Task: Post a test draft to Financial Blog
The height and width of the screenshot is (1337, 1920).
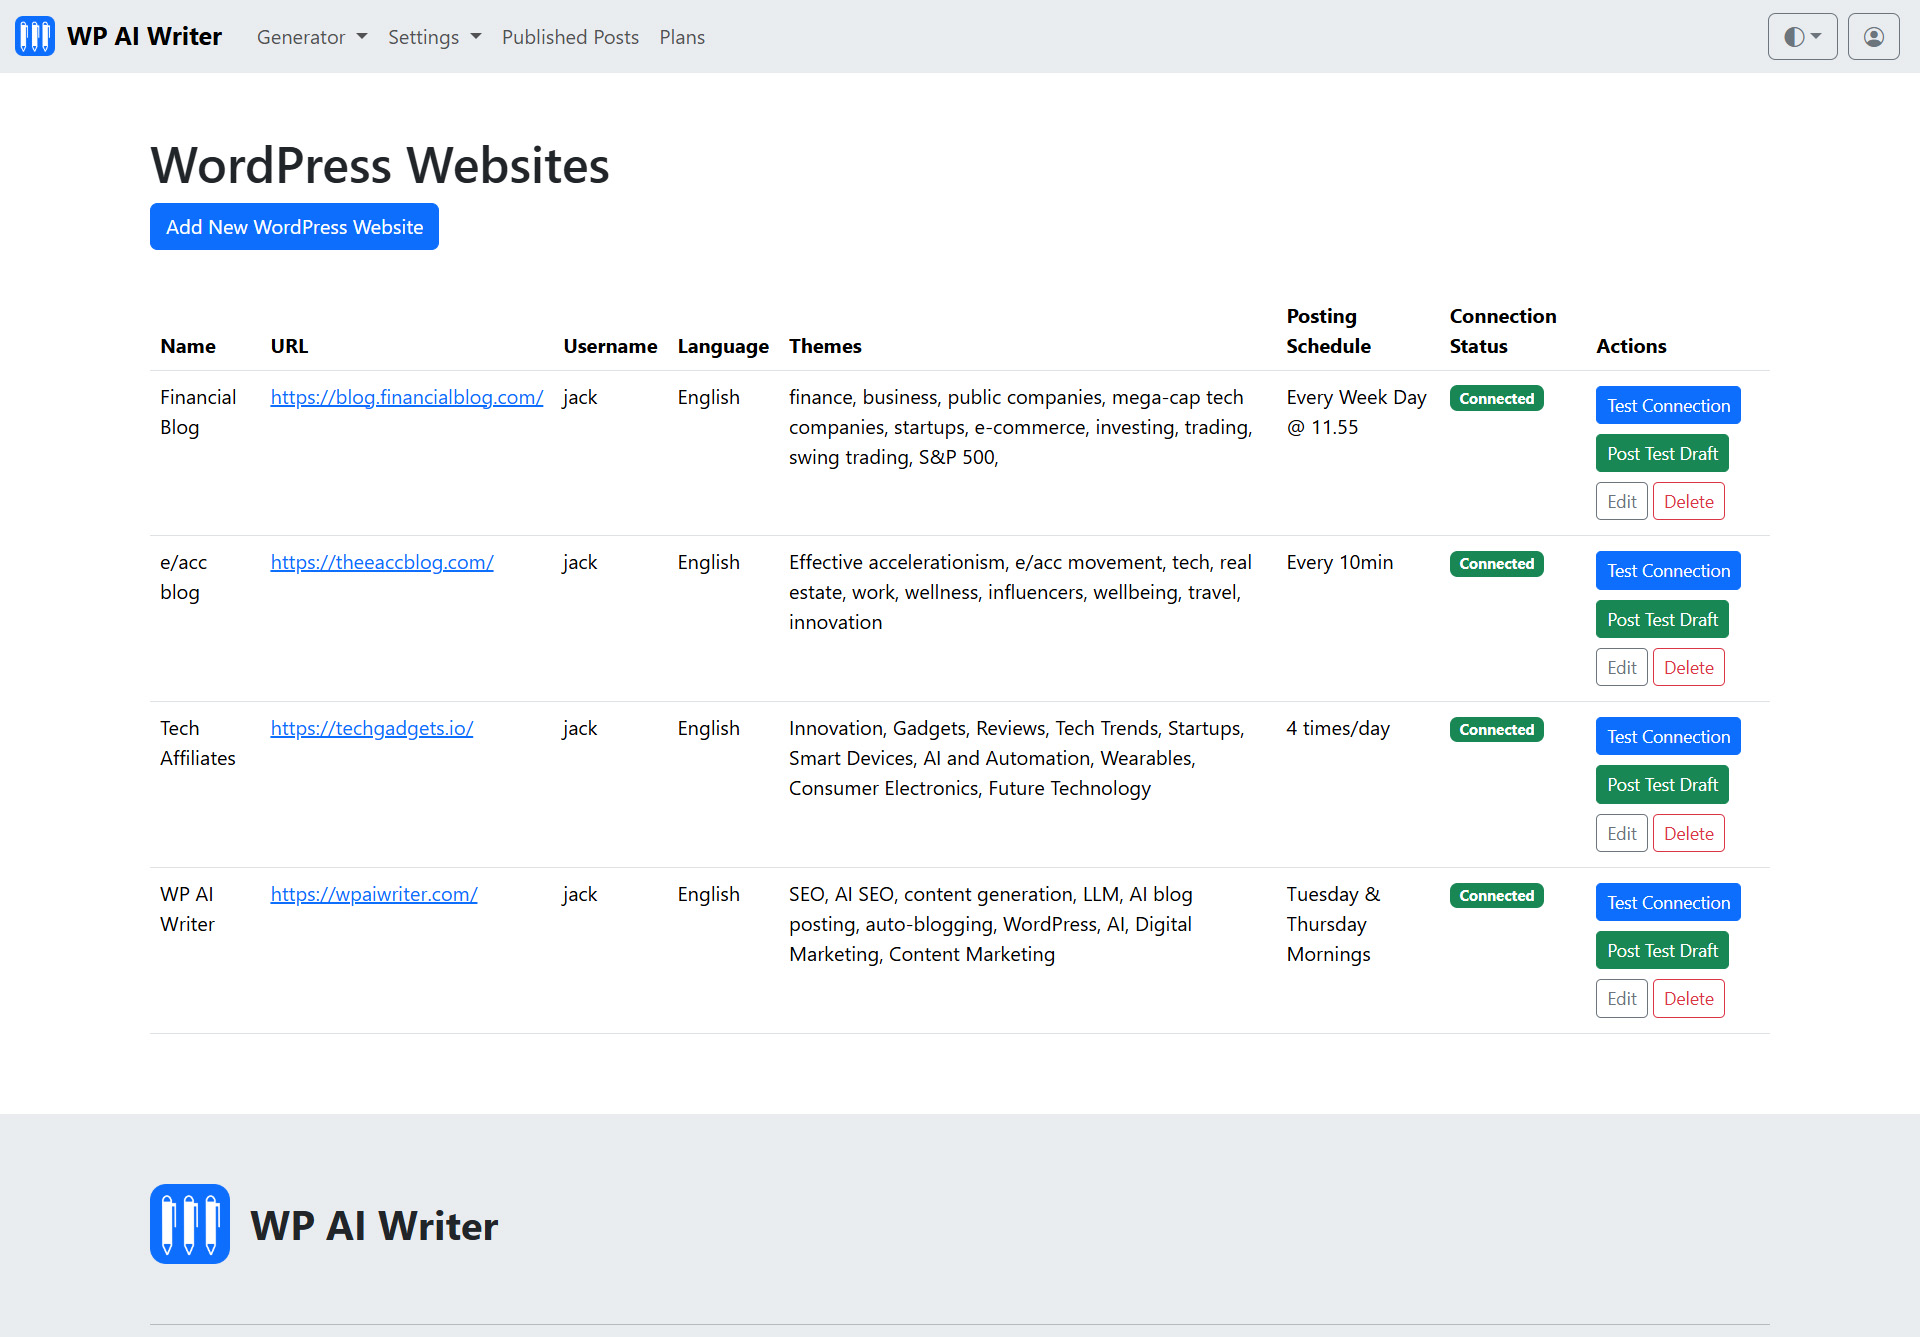Action: (1661, 453)
